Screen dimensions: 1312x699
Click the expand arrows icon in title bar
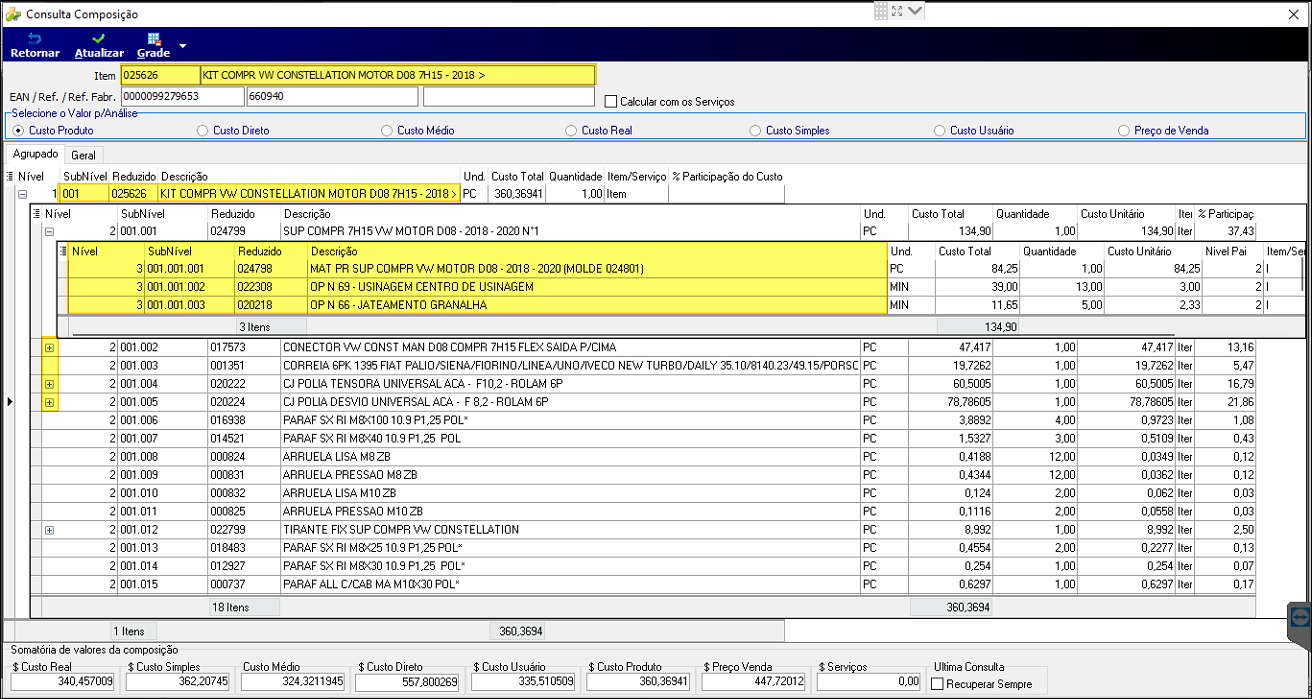897,11
